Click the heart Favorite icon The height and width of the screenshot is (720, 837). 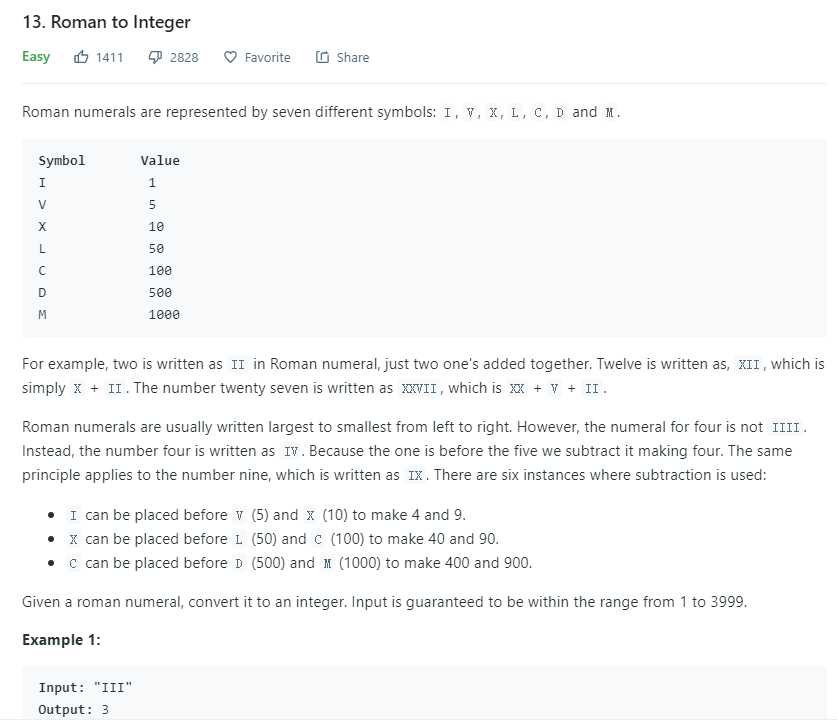230,57
